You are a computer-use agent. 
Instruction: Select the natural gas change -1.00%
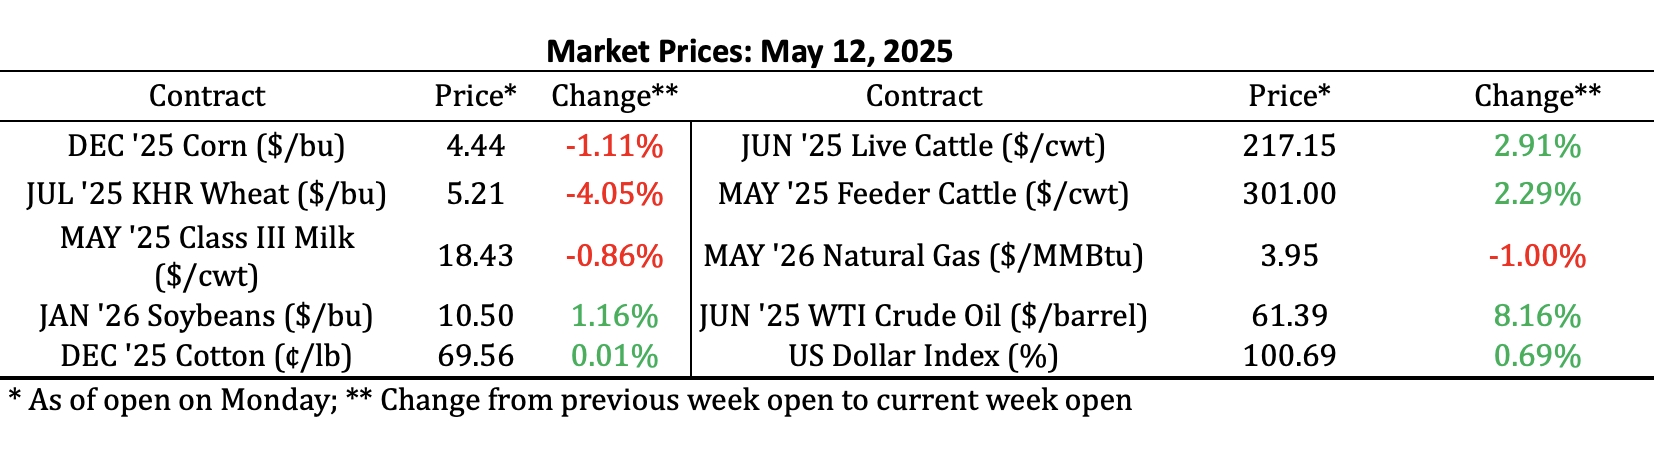1537,256
